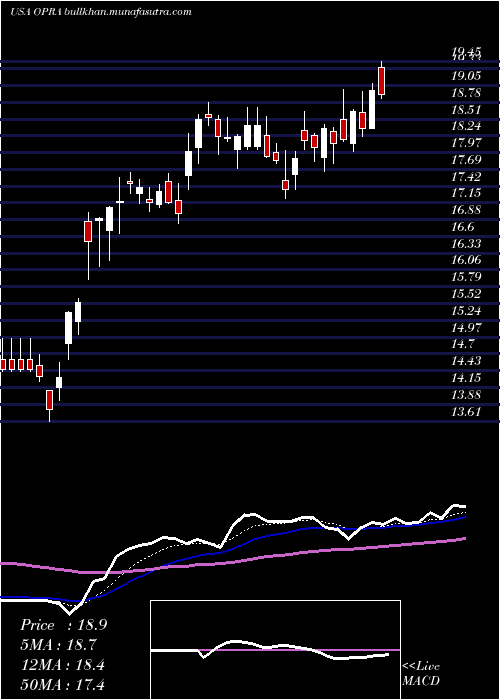Viewport: 500px width, 700px height.
Task: Click the 17.42 price axis label
Action: pos(466,177)
